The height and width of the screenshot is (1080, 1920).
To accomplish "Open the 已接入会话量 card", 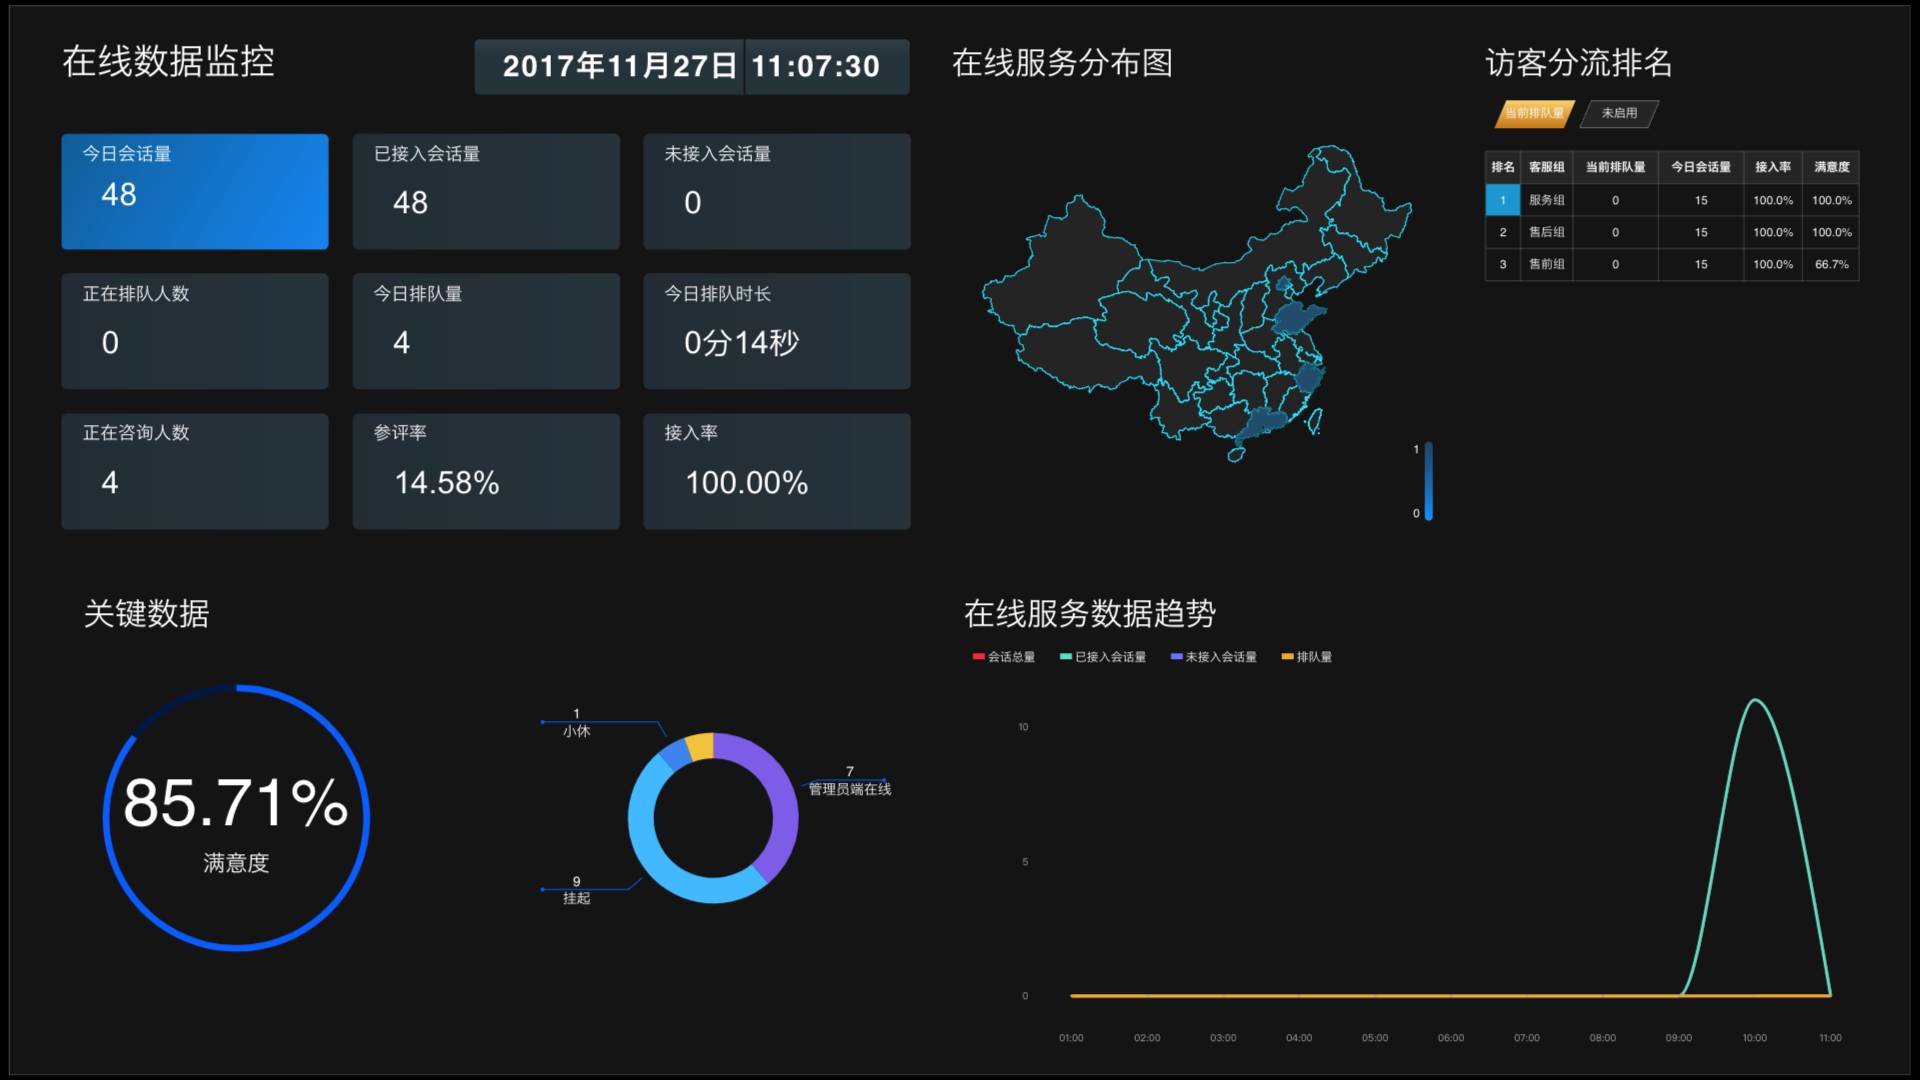I will [x=486, y=191].
